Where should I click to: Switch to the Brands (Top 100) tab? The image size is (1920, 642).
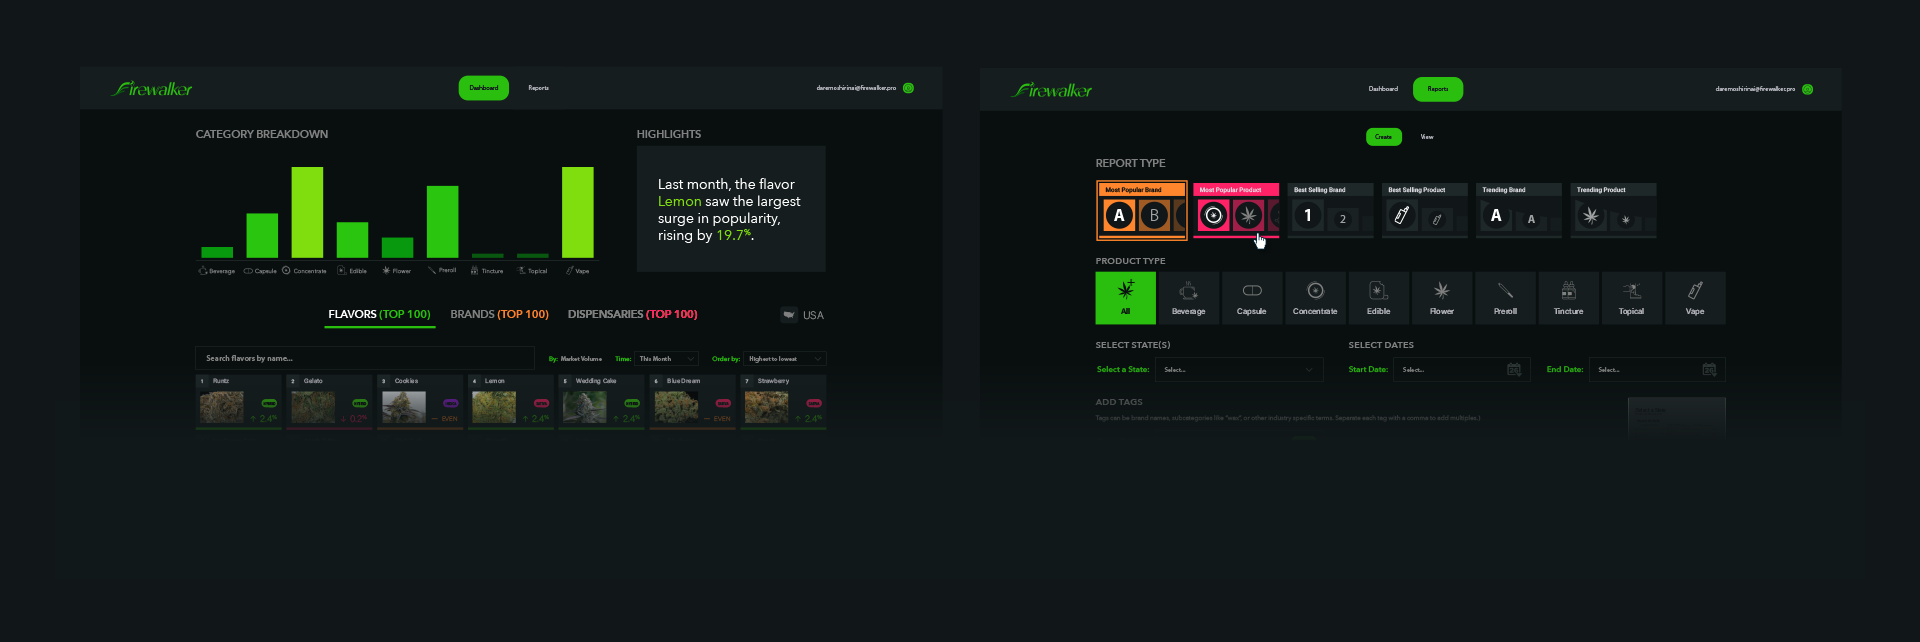coord(499,315)
